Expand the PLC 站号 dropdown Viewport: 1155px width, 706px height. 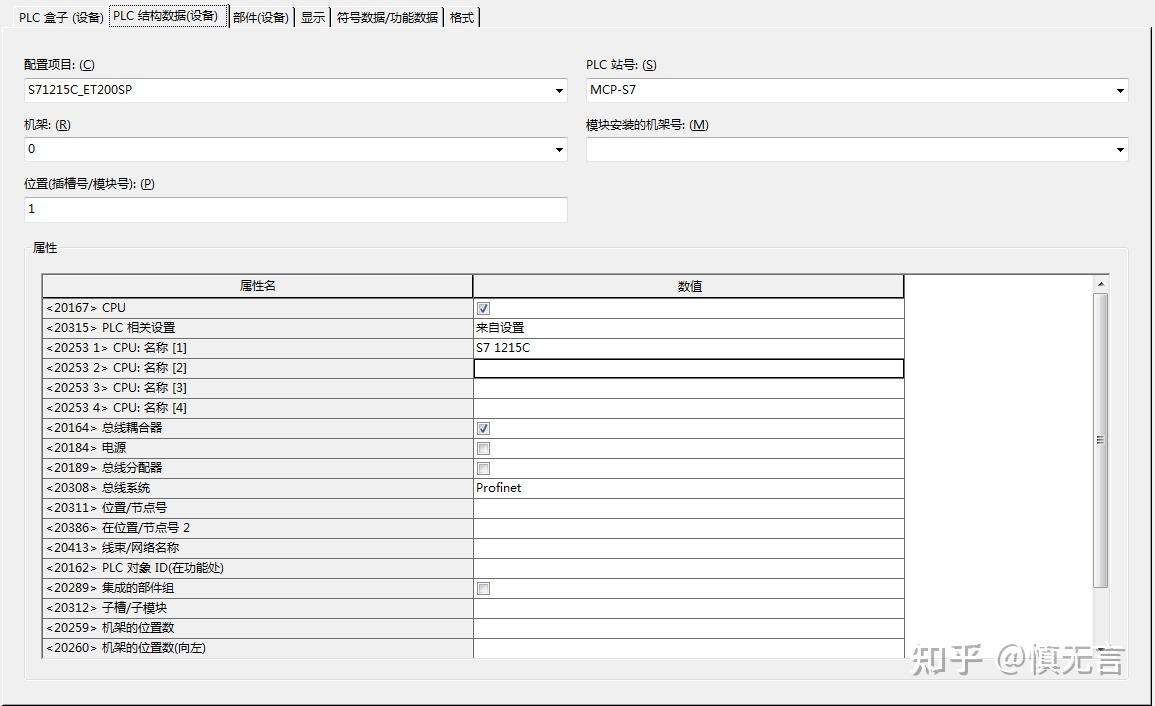click(1120, 91)
